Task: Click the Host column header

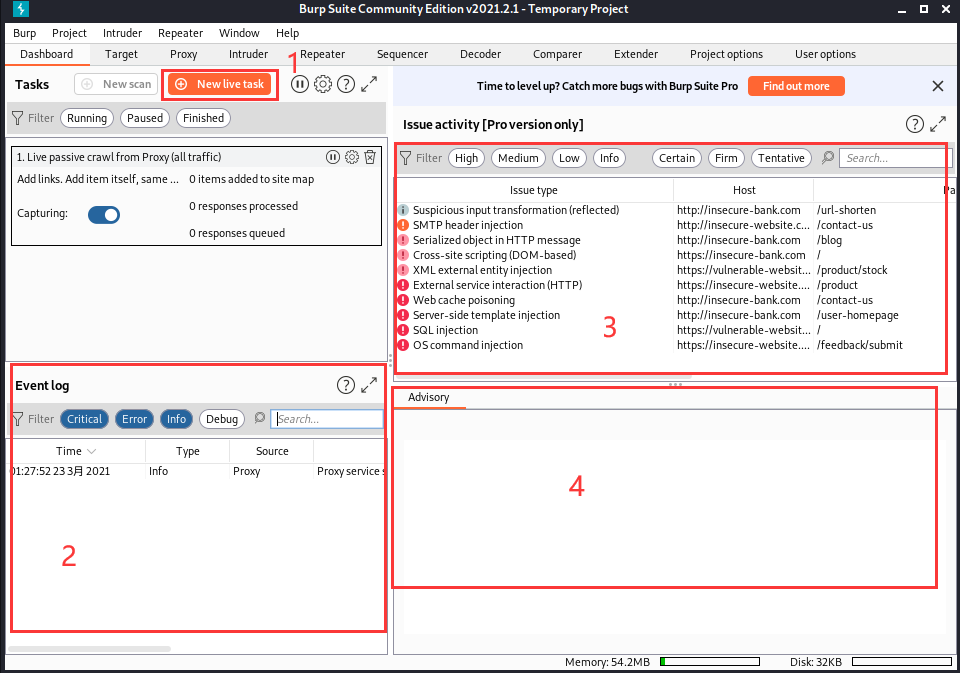Action: point(744,190)
